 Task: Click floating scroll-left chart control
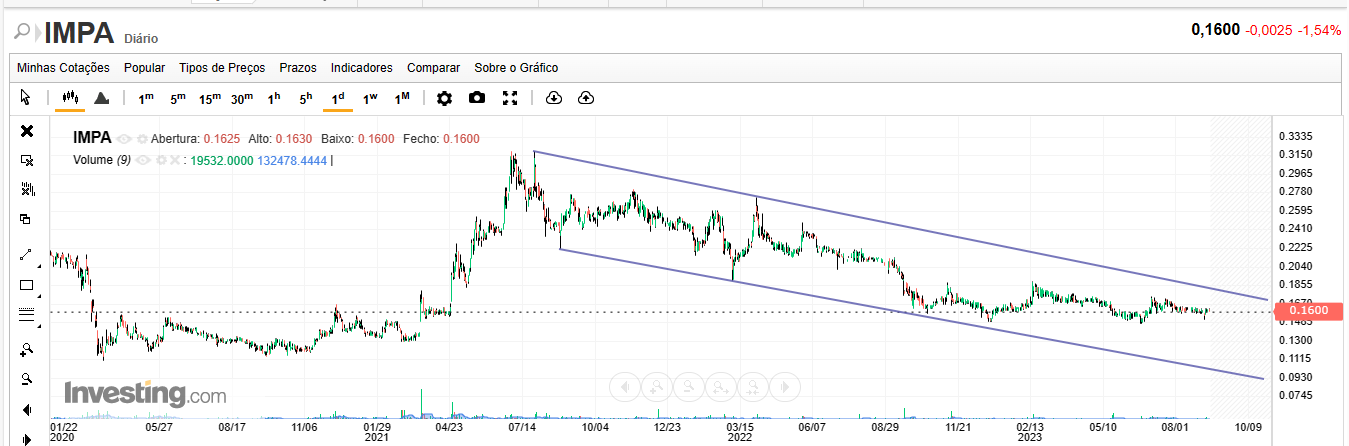click(624, 385)
